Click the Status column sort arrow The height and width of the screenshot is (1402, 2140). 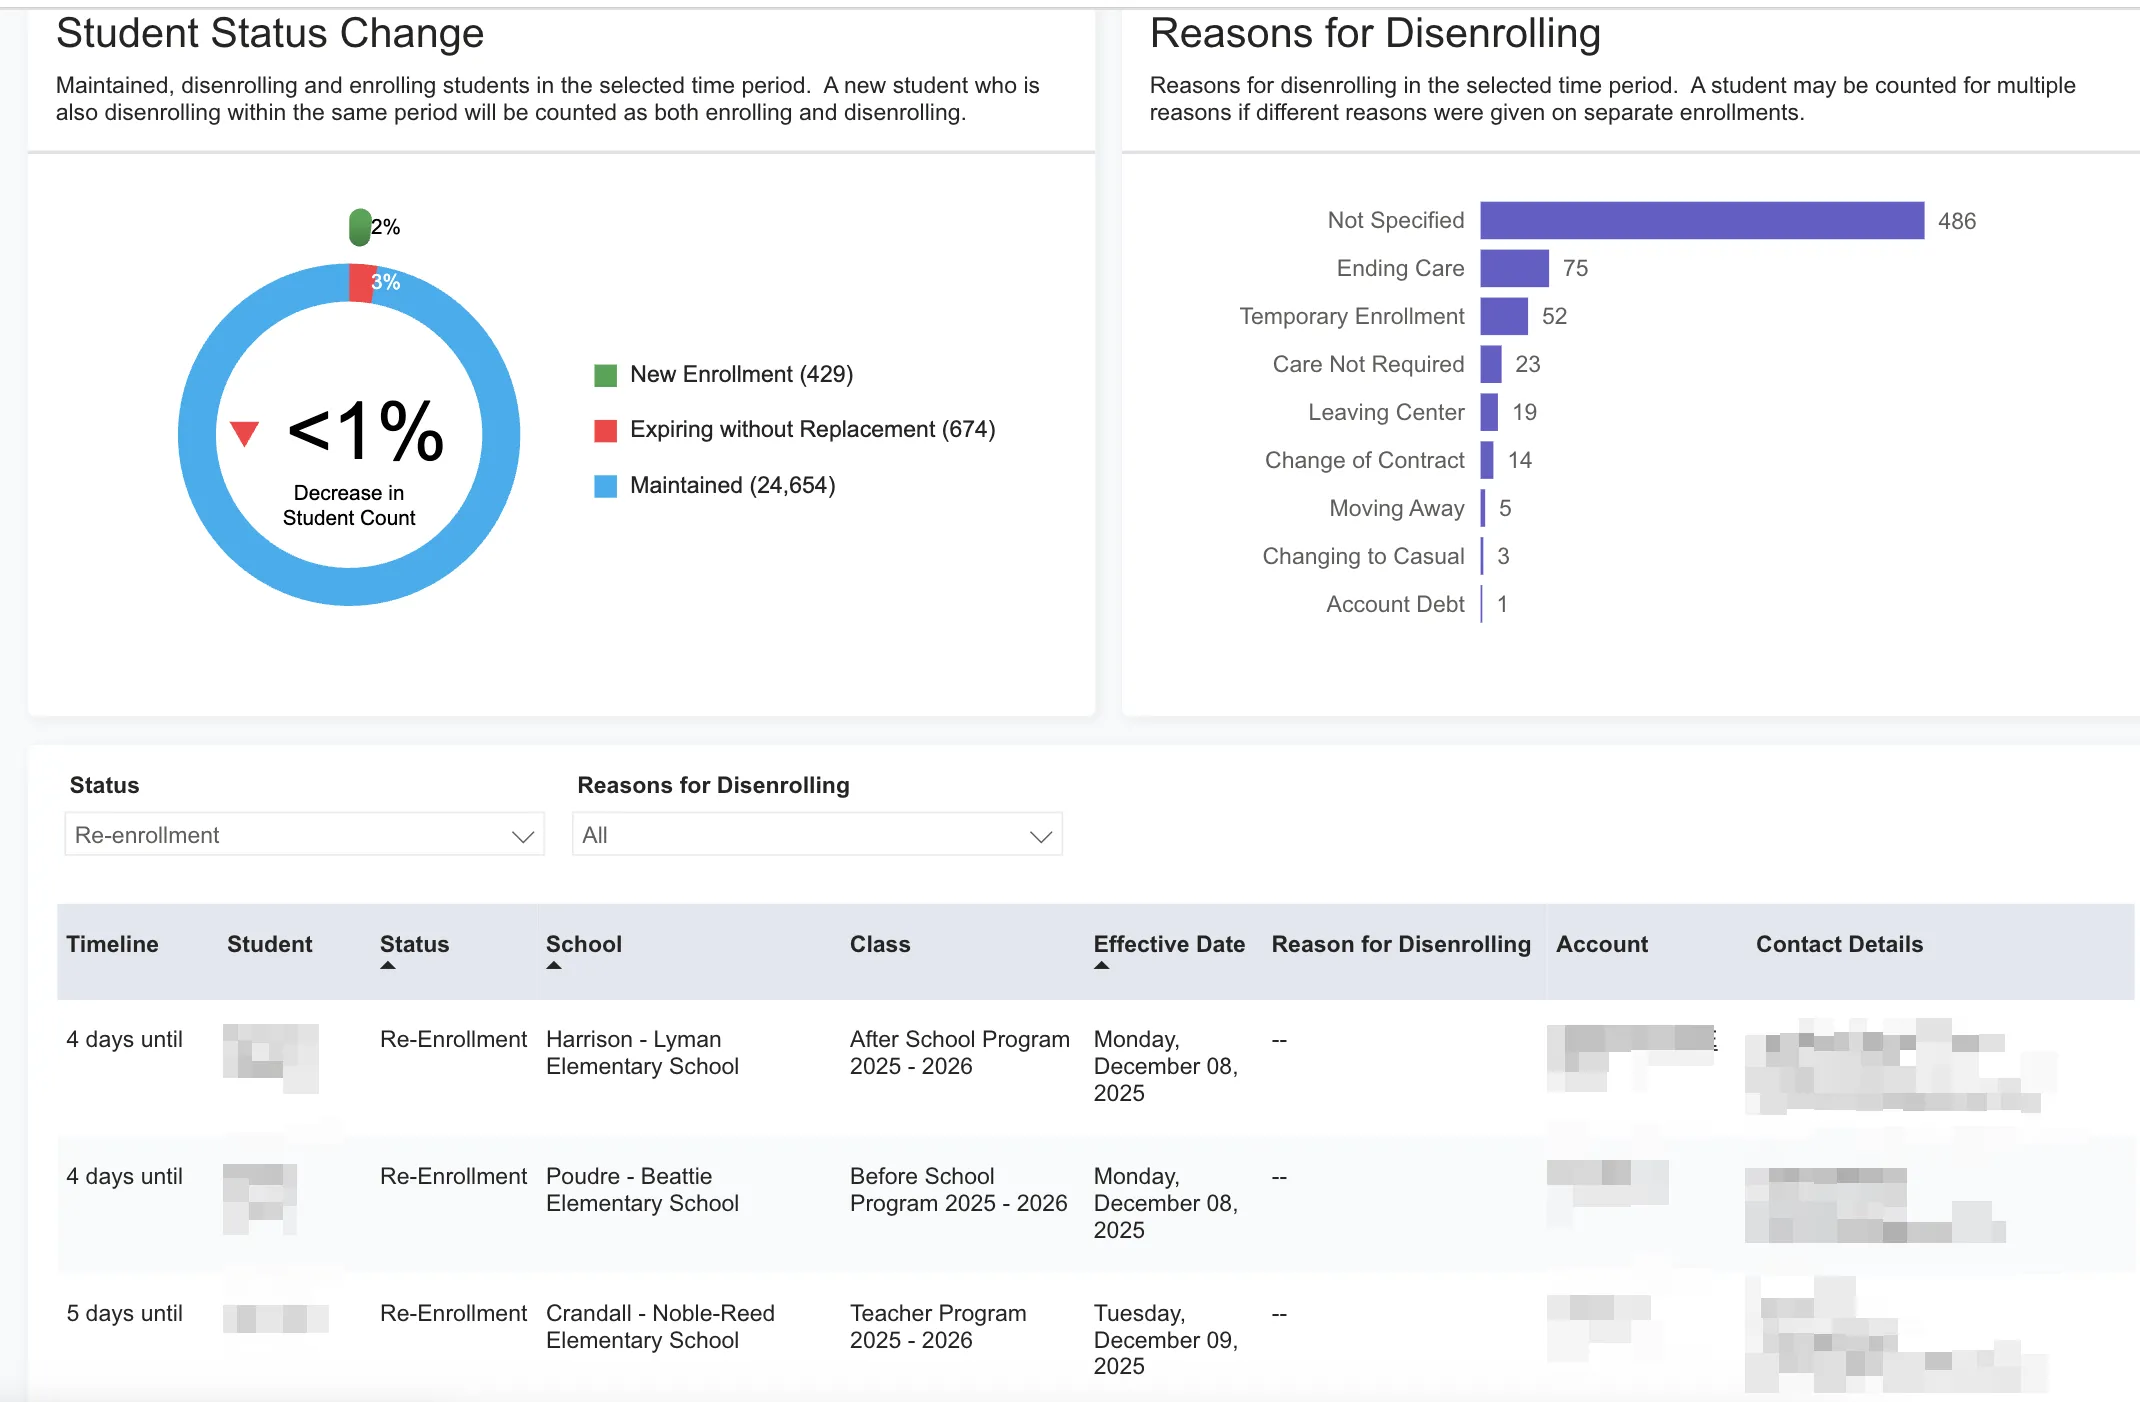click(x=388, y=966)
